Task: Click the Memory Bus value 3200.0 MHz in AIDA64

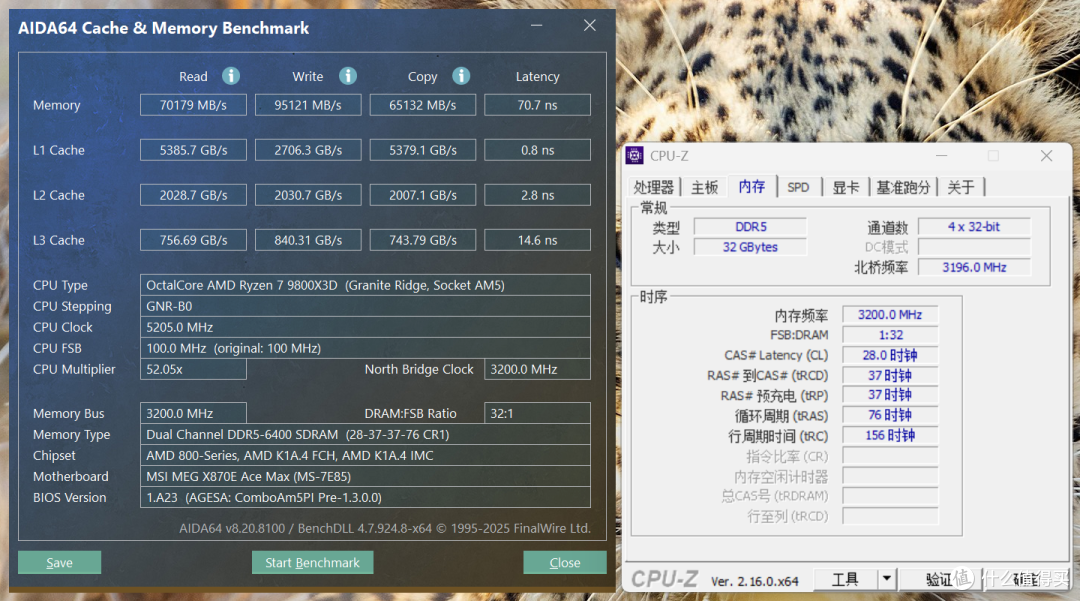Action: pyautogui.click(x=194, y=413)
